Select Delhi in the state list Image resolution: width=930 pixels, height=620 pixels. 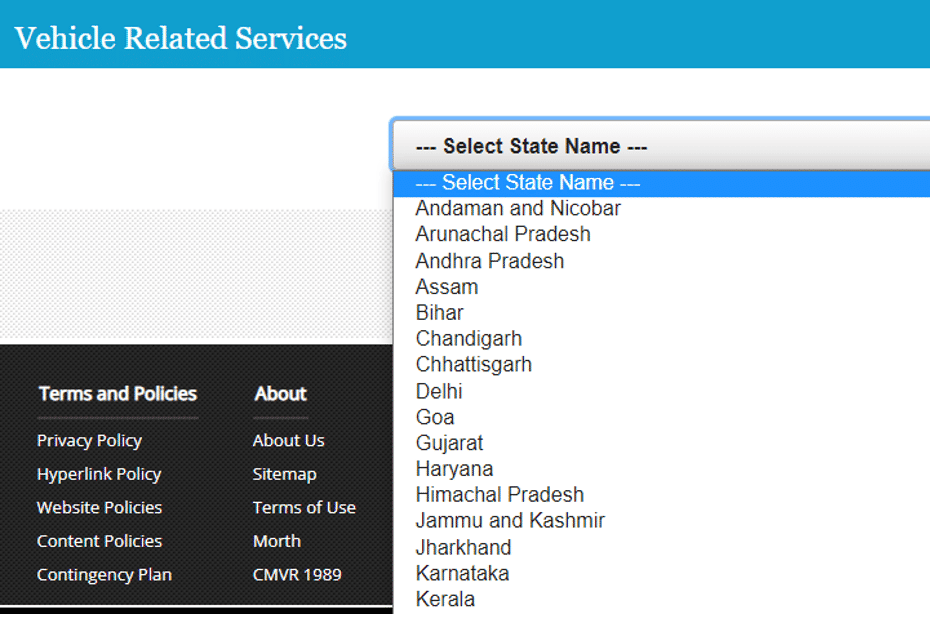[x=661, y=392]
